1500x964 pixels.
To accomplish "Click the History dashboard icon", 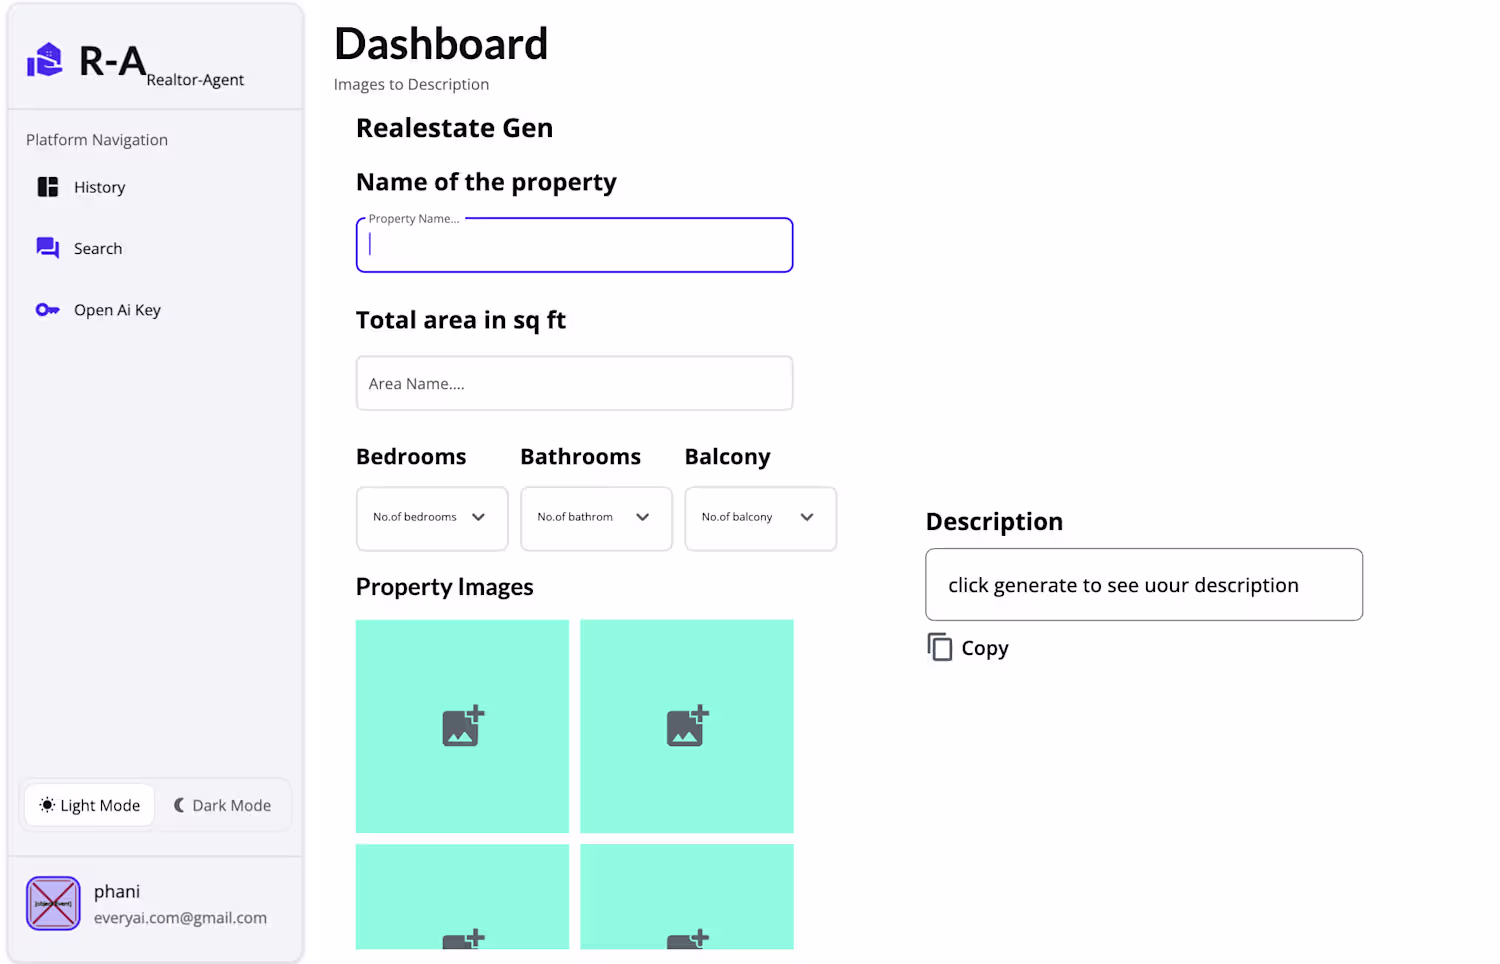I will [x=48, y=187].
